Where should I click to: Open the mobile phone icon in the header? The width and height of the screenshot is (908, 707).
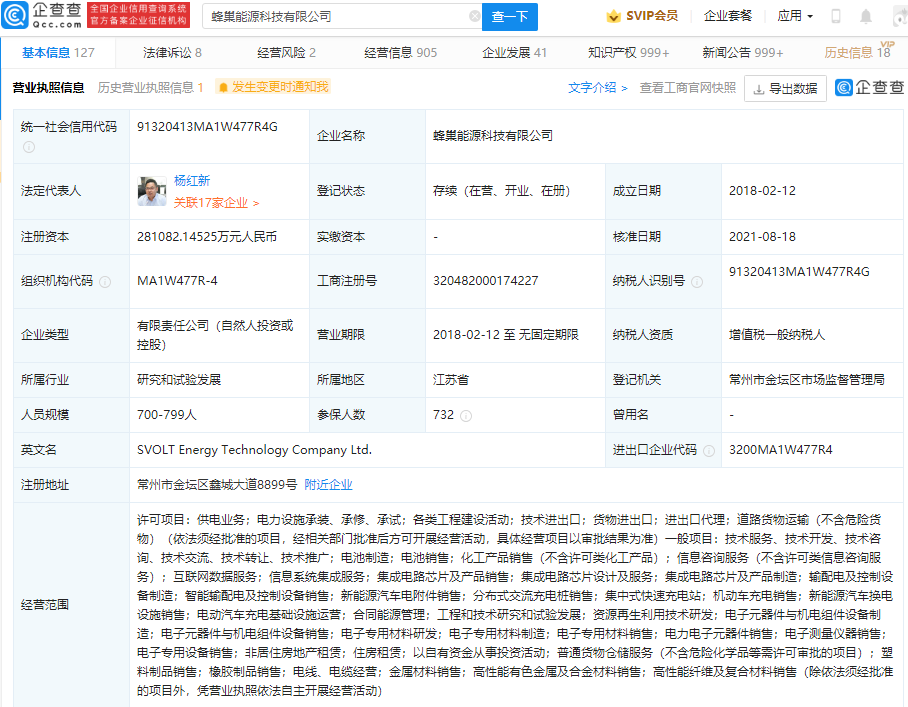(x=836, y=16)
